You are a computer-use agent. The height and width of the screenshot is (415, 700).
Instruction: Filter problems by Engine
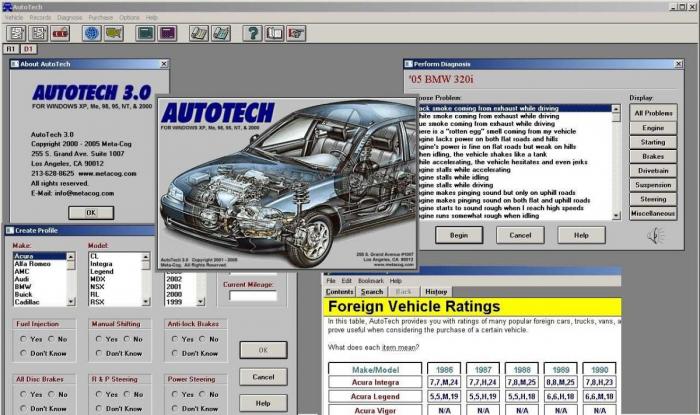[x=653, y=128]
